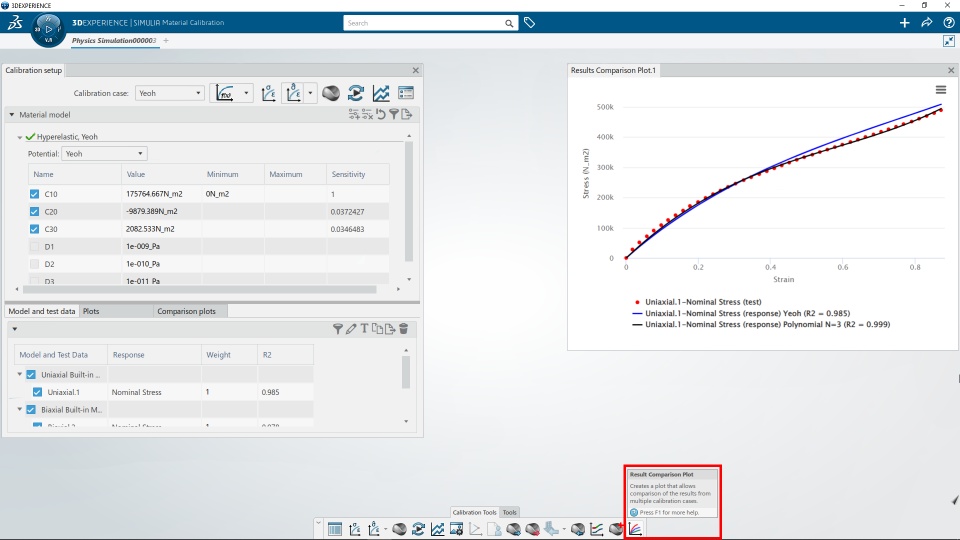Uncheck the C20 parameter checkbox
Viewport: 960px width, 540px height.
34,212
